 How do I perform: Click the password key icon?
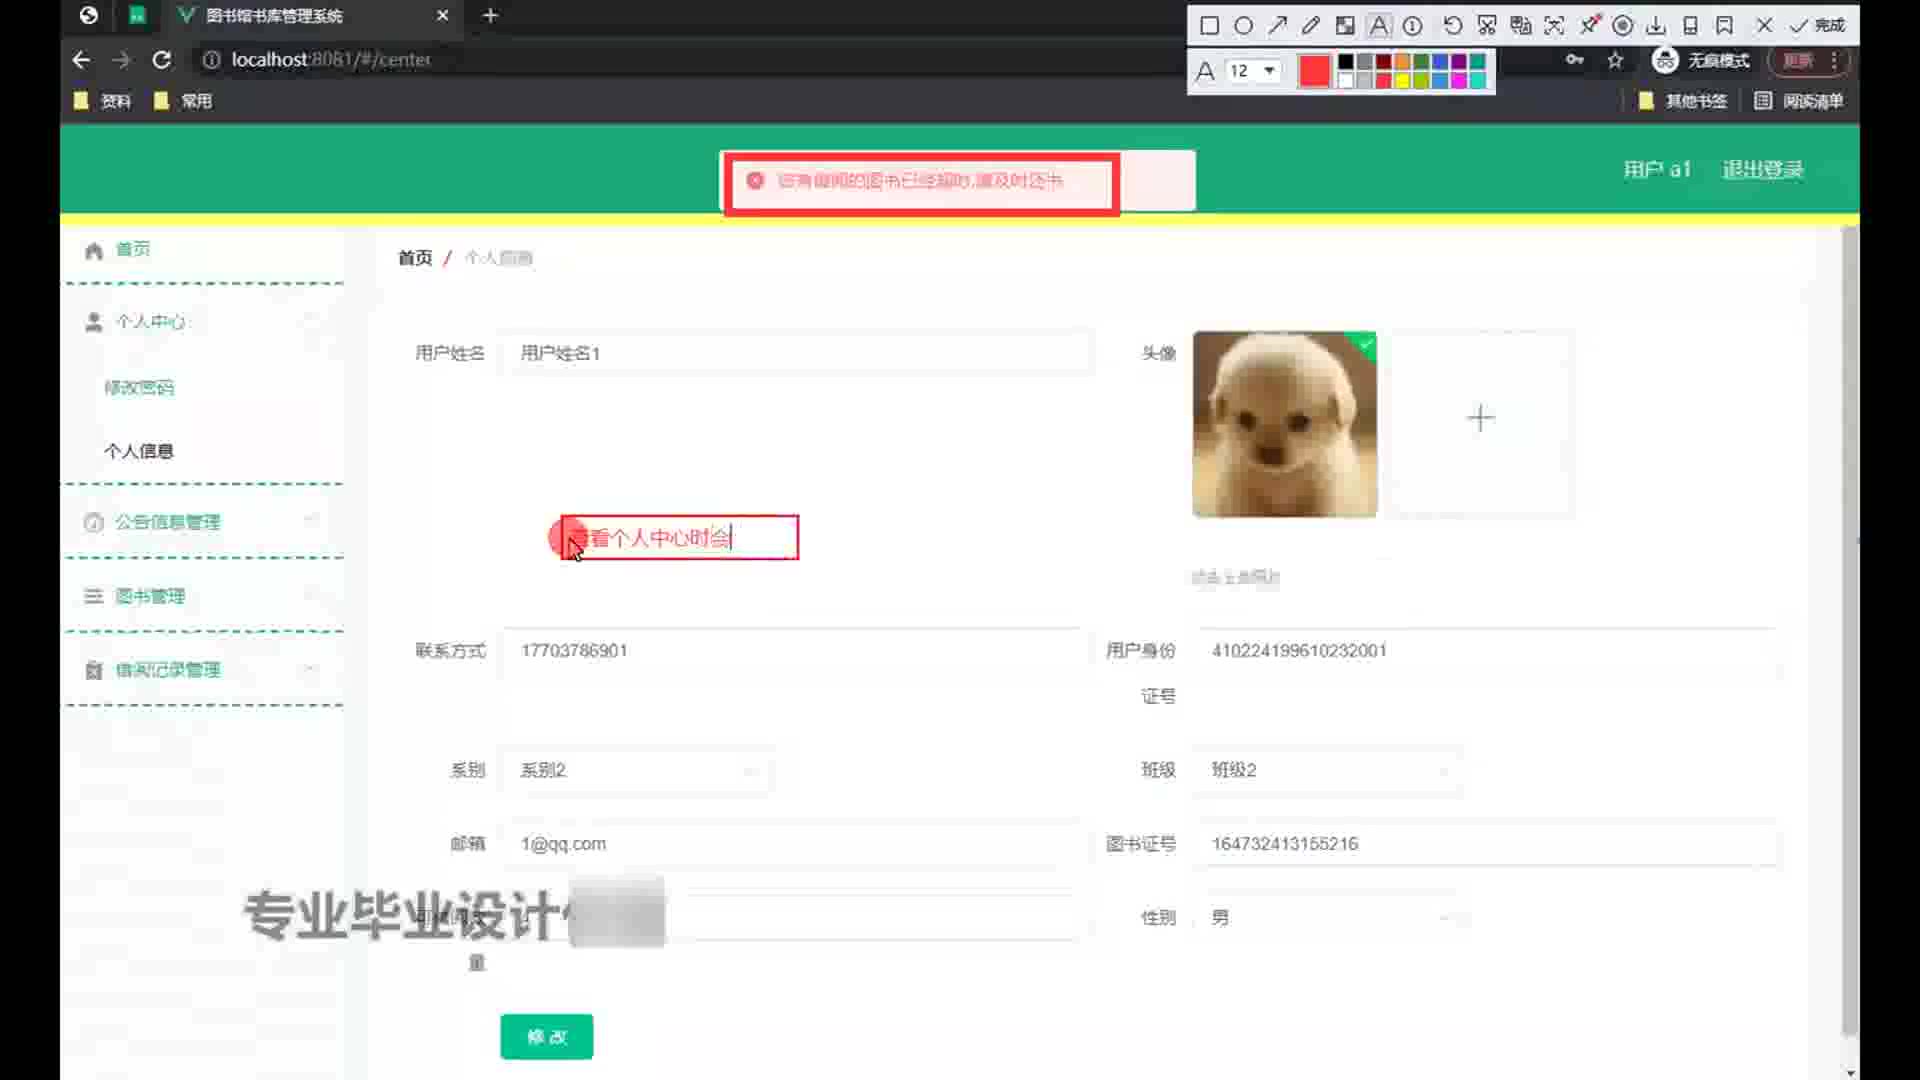(1575, 60)
